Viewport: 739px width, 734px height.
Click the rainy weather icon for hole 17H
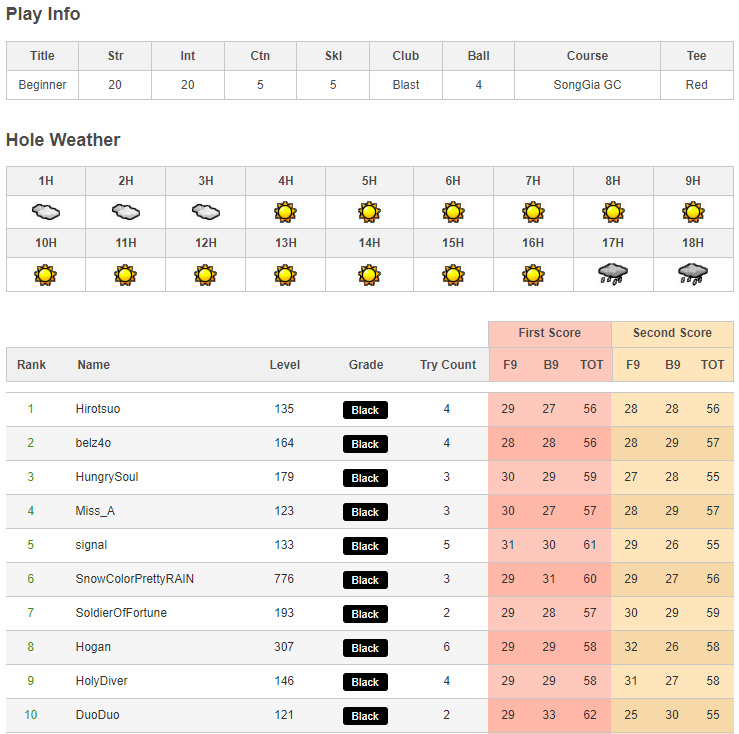click(613, 274)
